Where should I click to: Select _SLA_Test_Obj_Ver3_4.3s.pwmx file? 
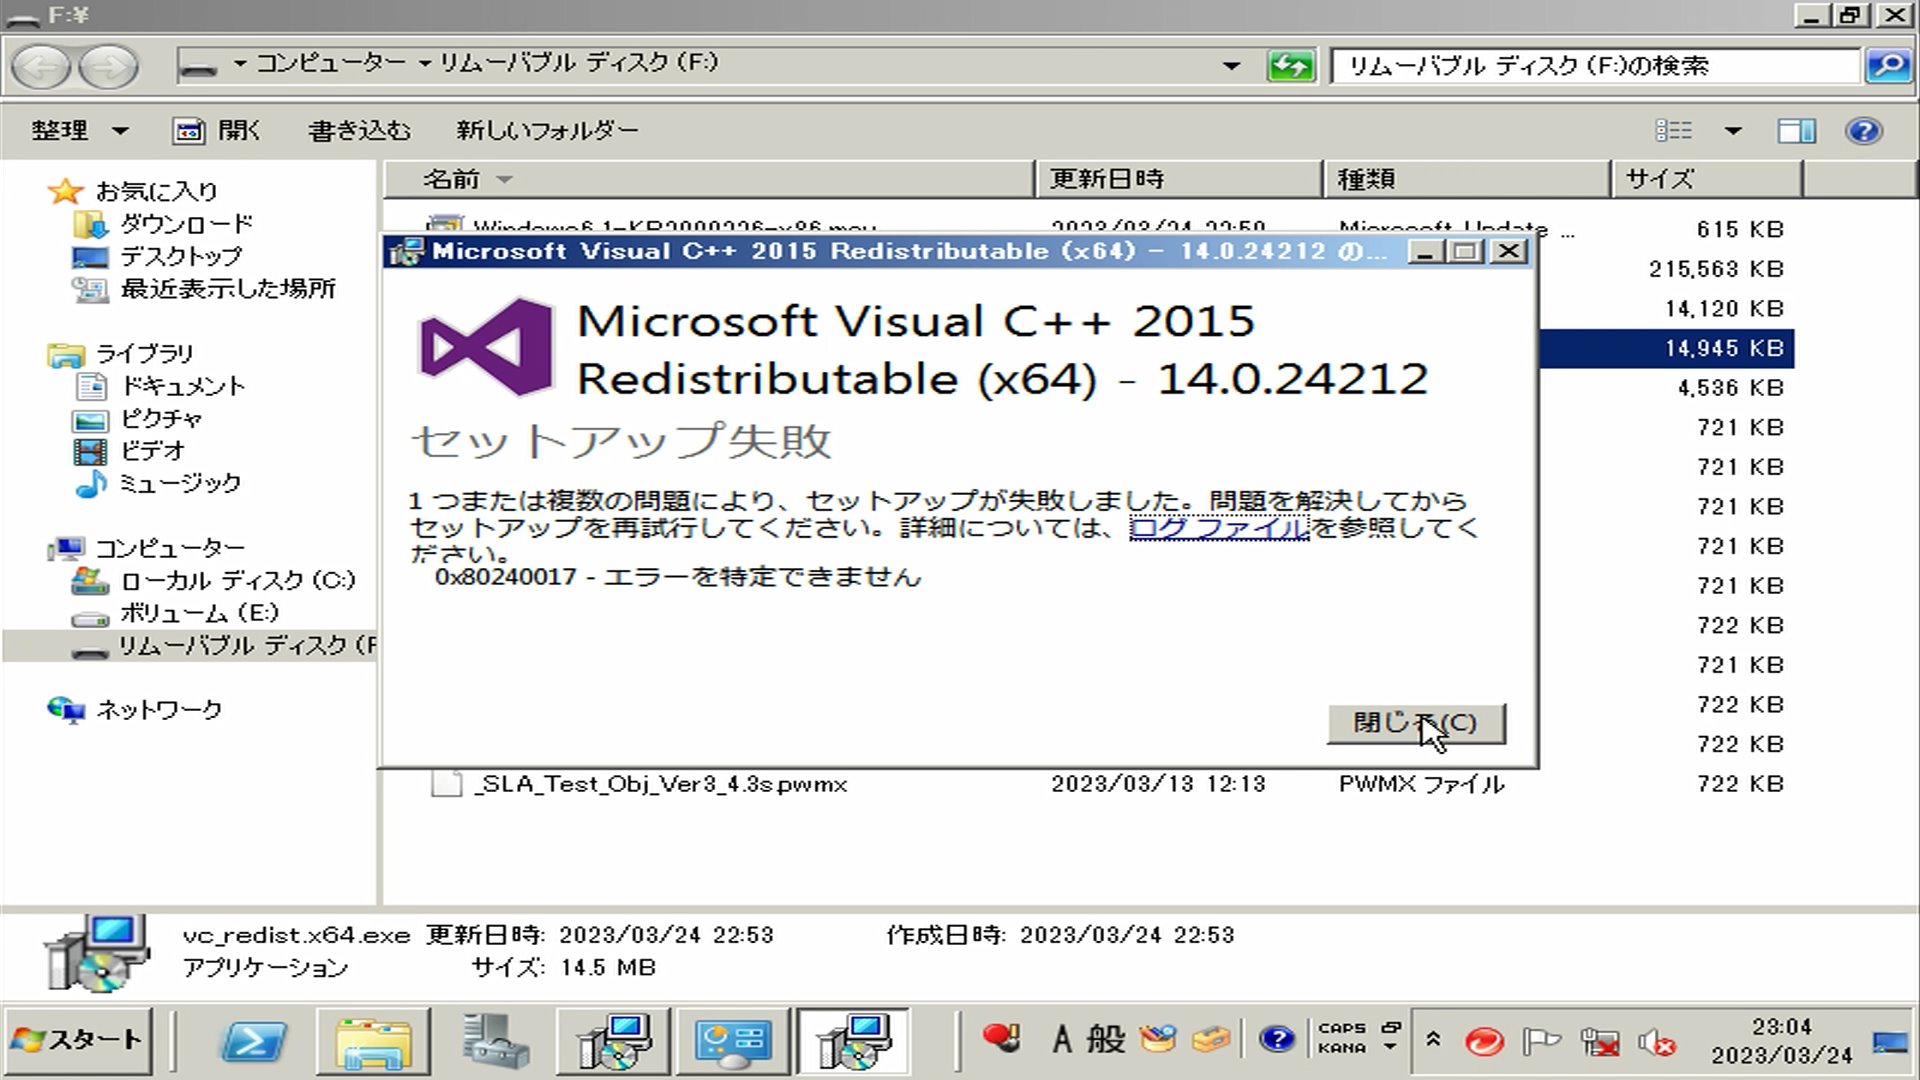pyautogui.click(x=660, y=784)
